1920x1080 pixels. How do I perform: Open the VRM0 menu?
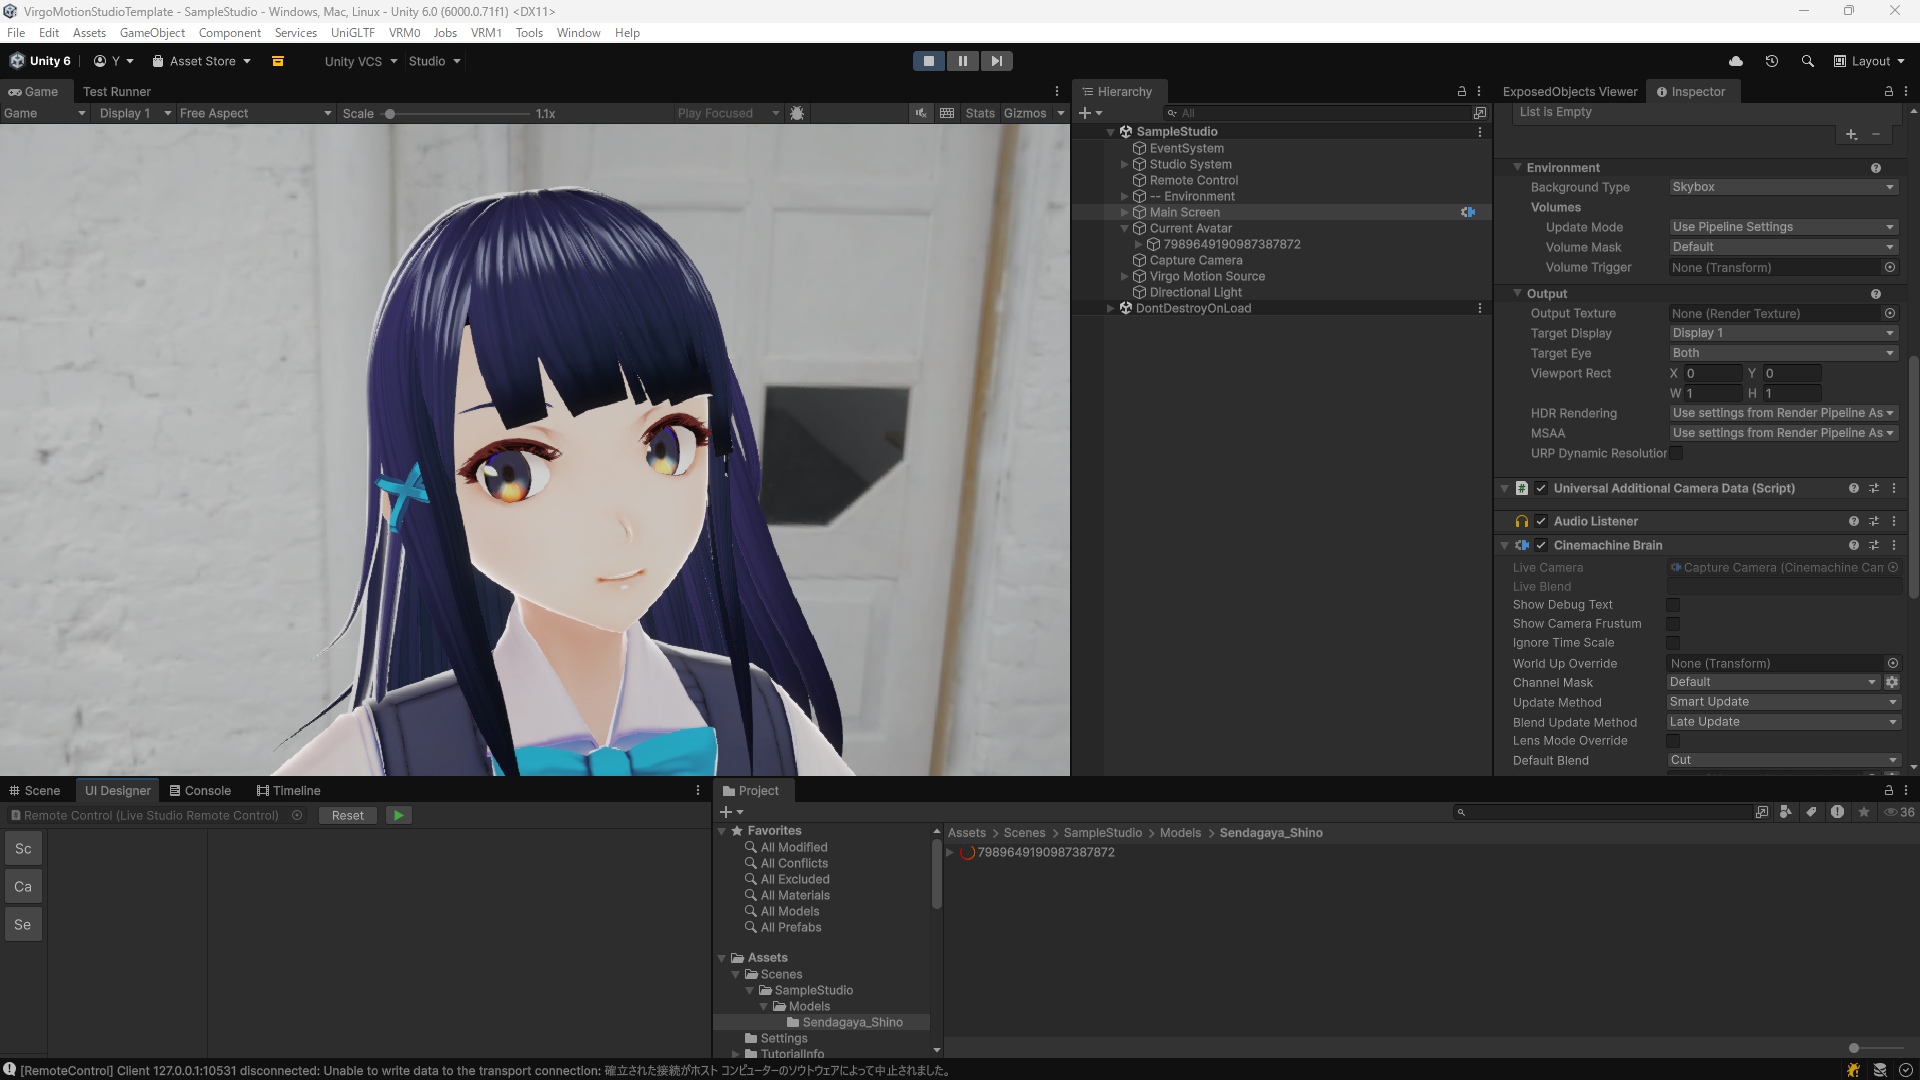pos(404,33)
